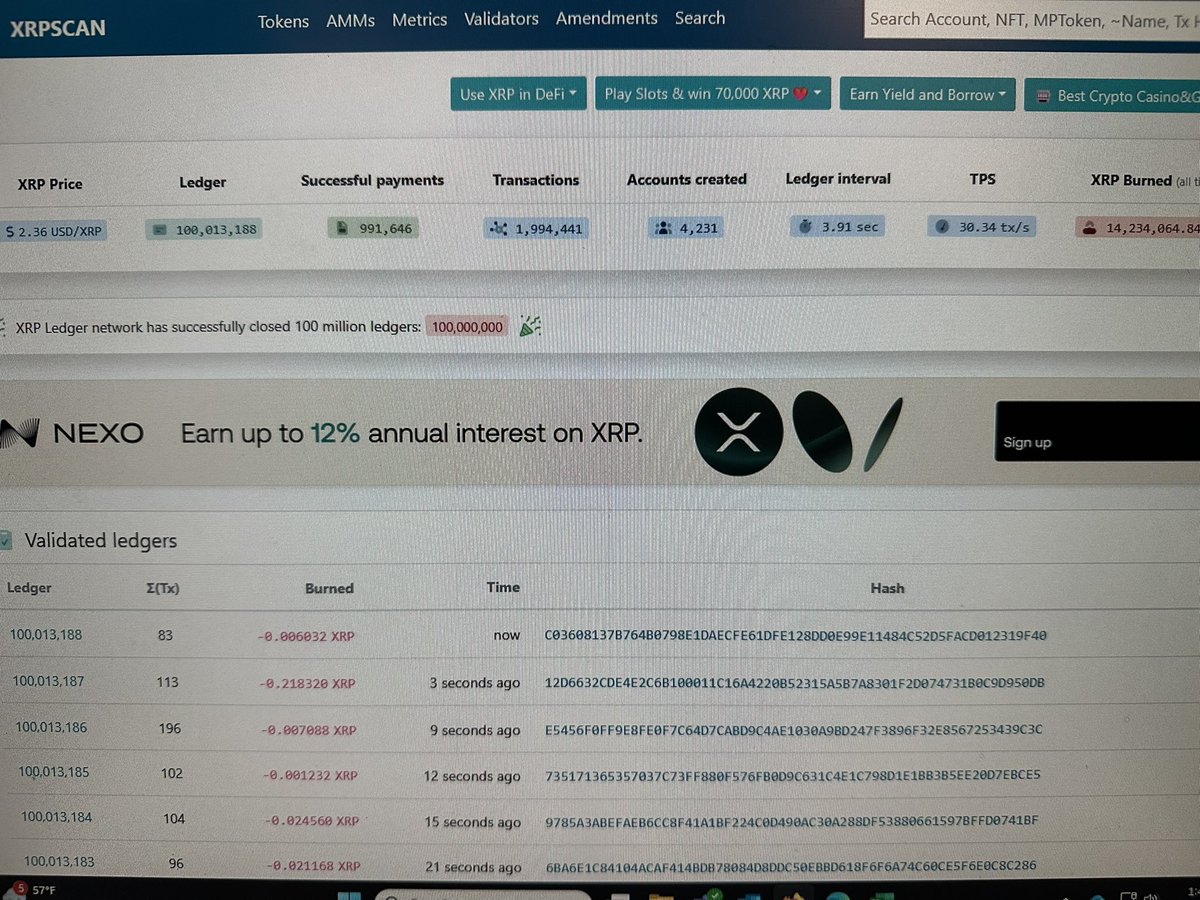Open the AMMs menu item
1200x900 pixels.
[350, 20]
